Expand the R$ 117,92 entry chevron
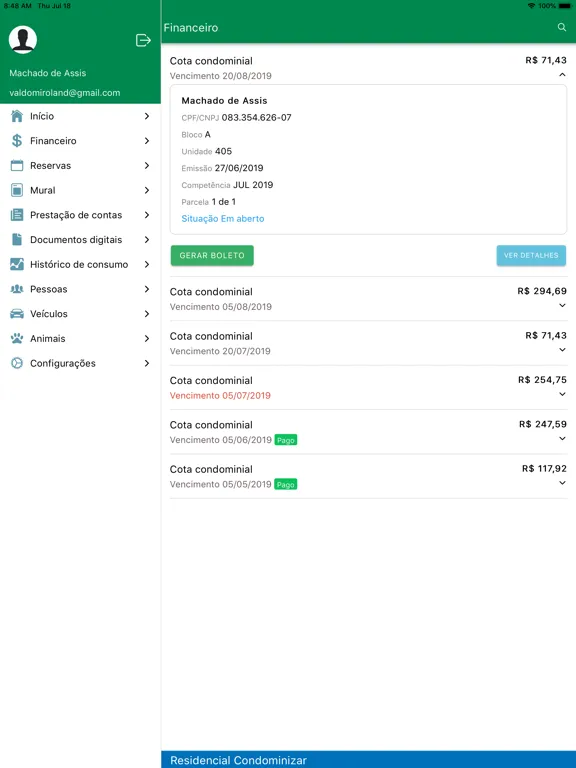 [562, 483]
